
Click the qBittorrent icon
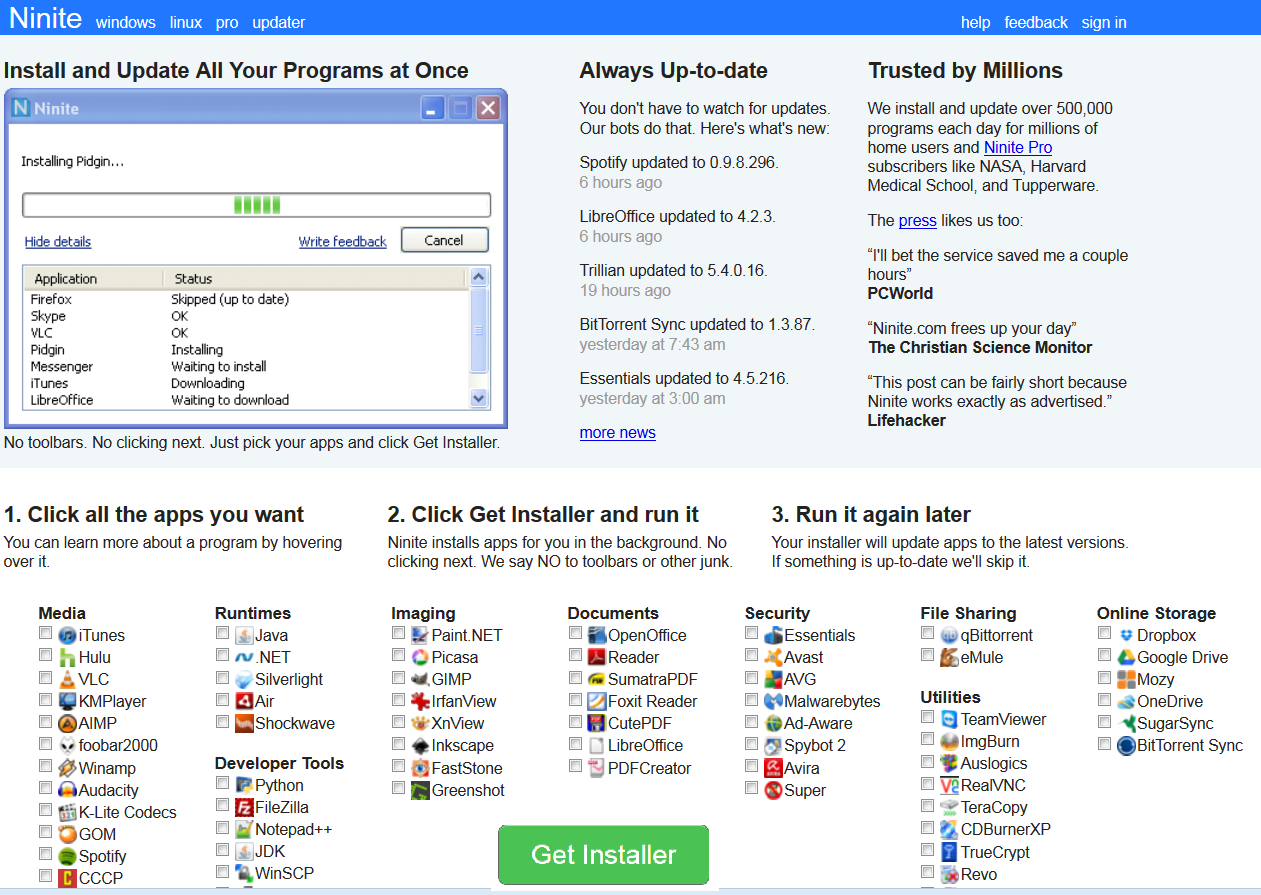tap(950, 635)
